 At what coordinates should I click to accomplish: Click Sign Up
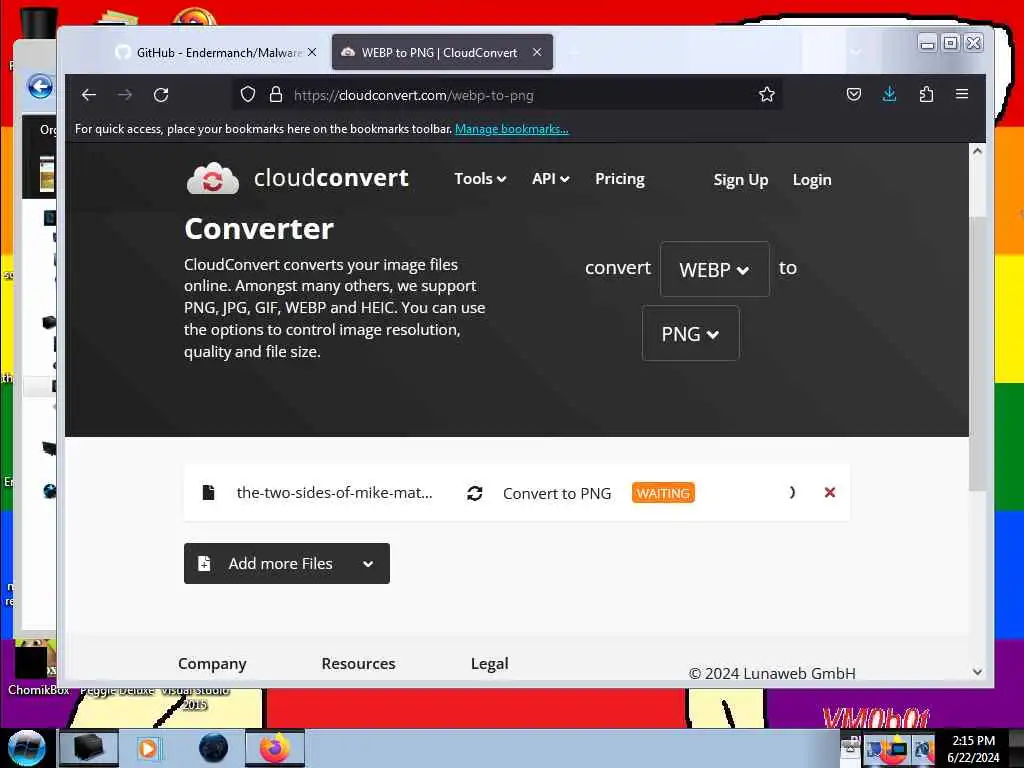pos(741,180)
